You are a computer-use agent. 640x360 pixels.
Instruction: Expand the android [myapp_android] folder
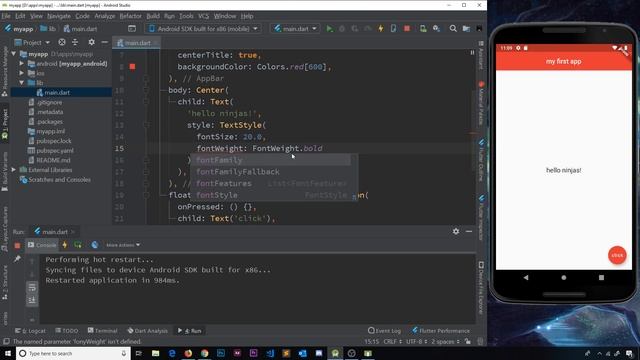(22, 64)
